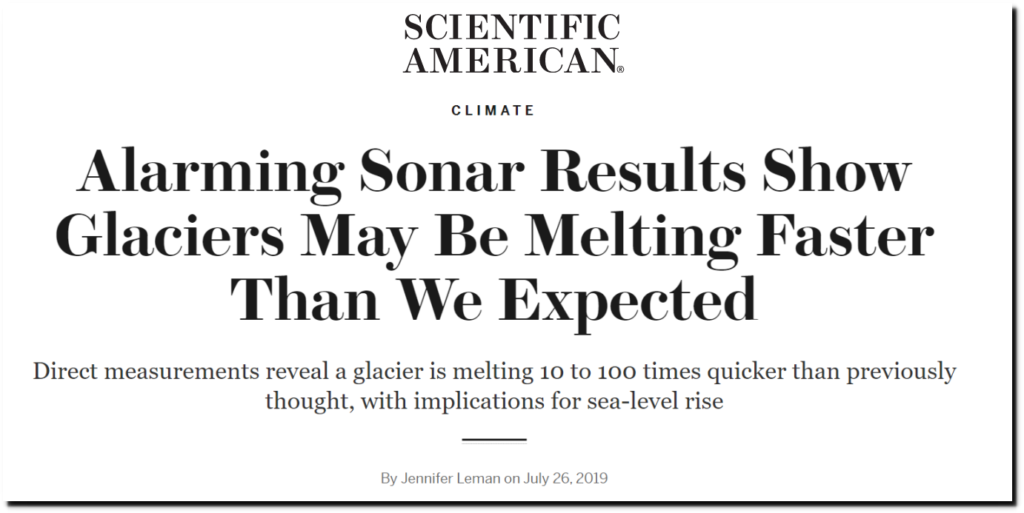
Task: Click the headline word Sonar
Action: tap(441, 172)
